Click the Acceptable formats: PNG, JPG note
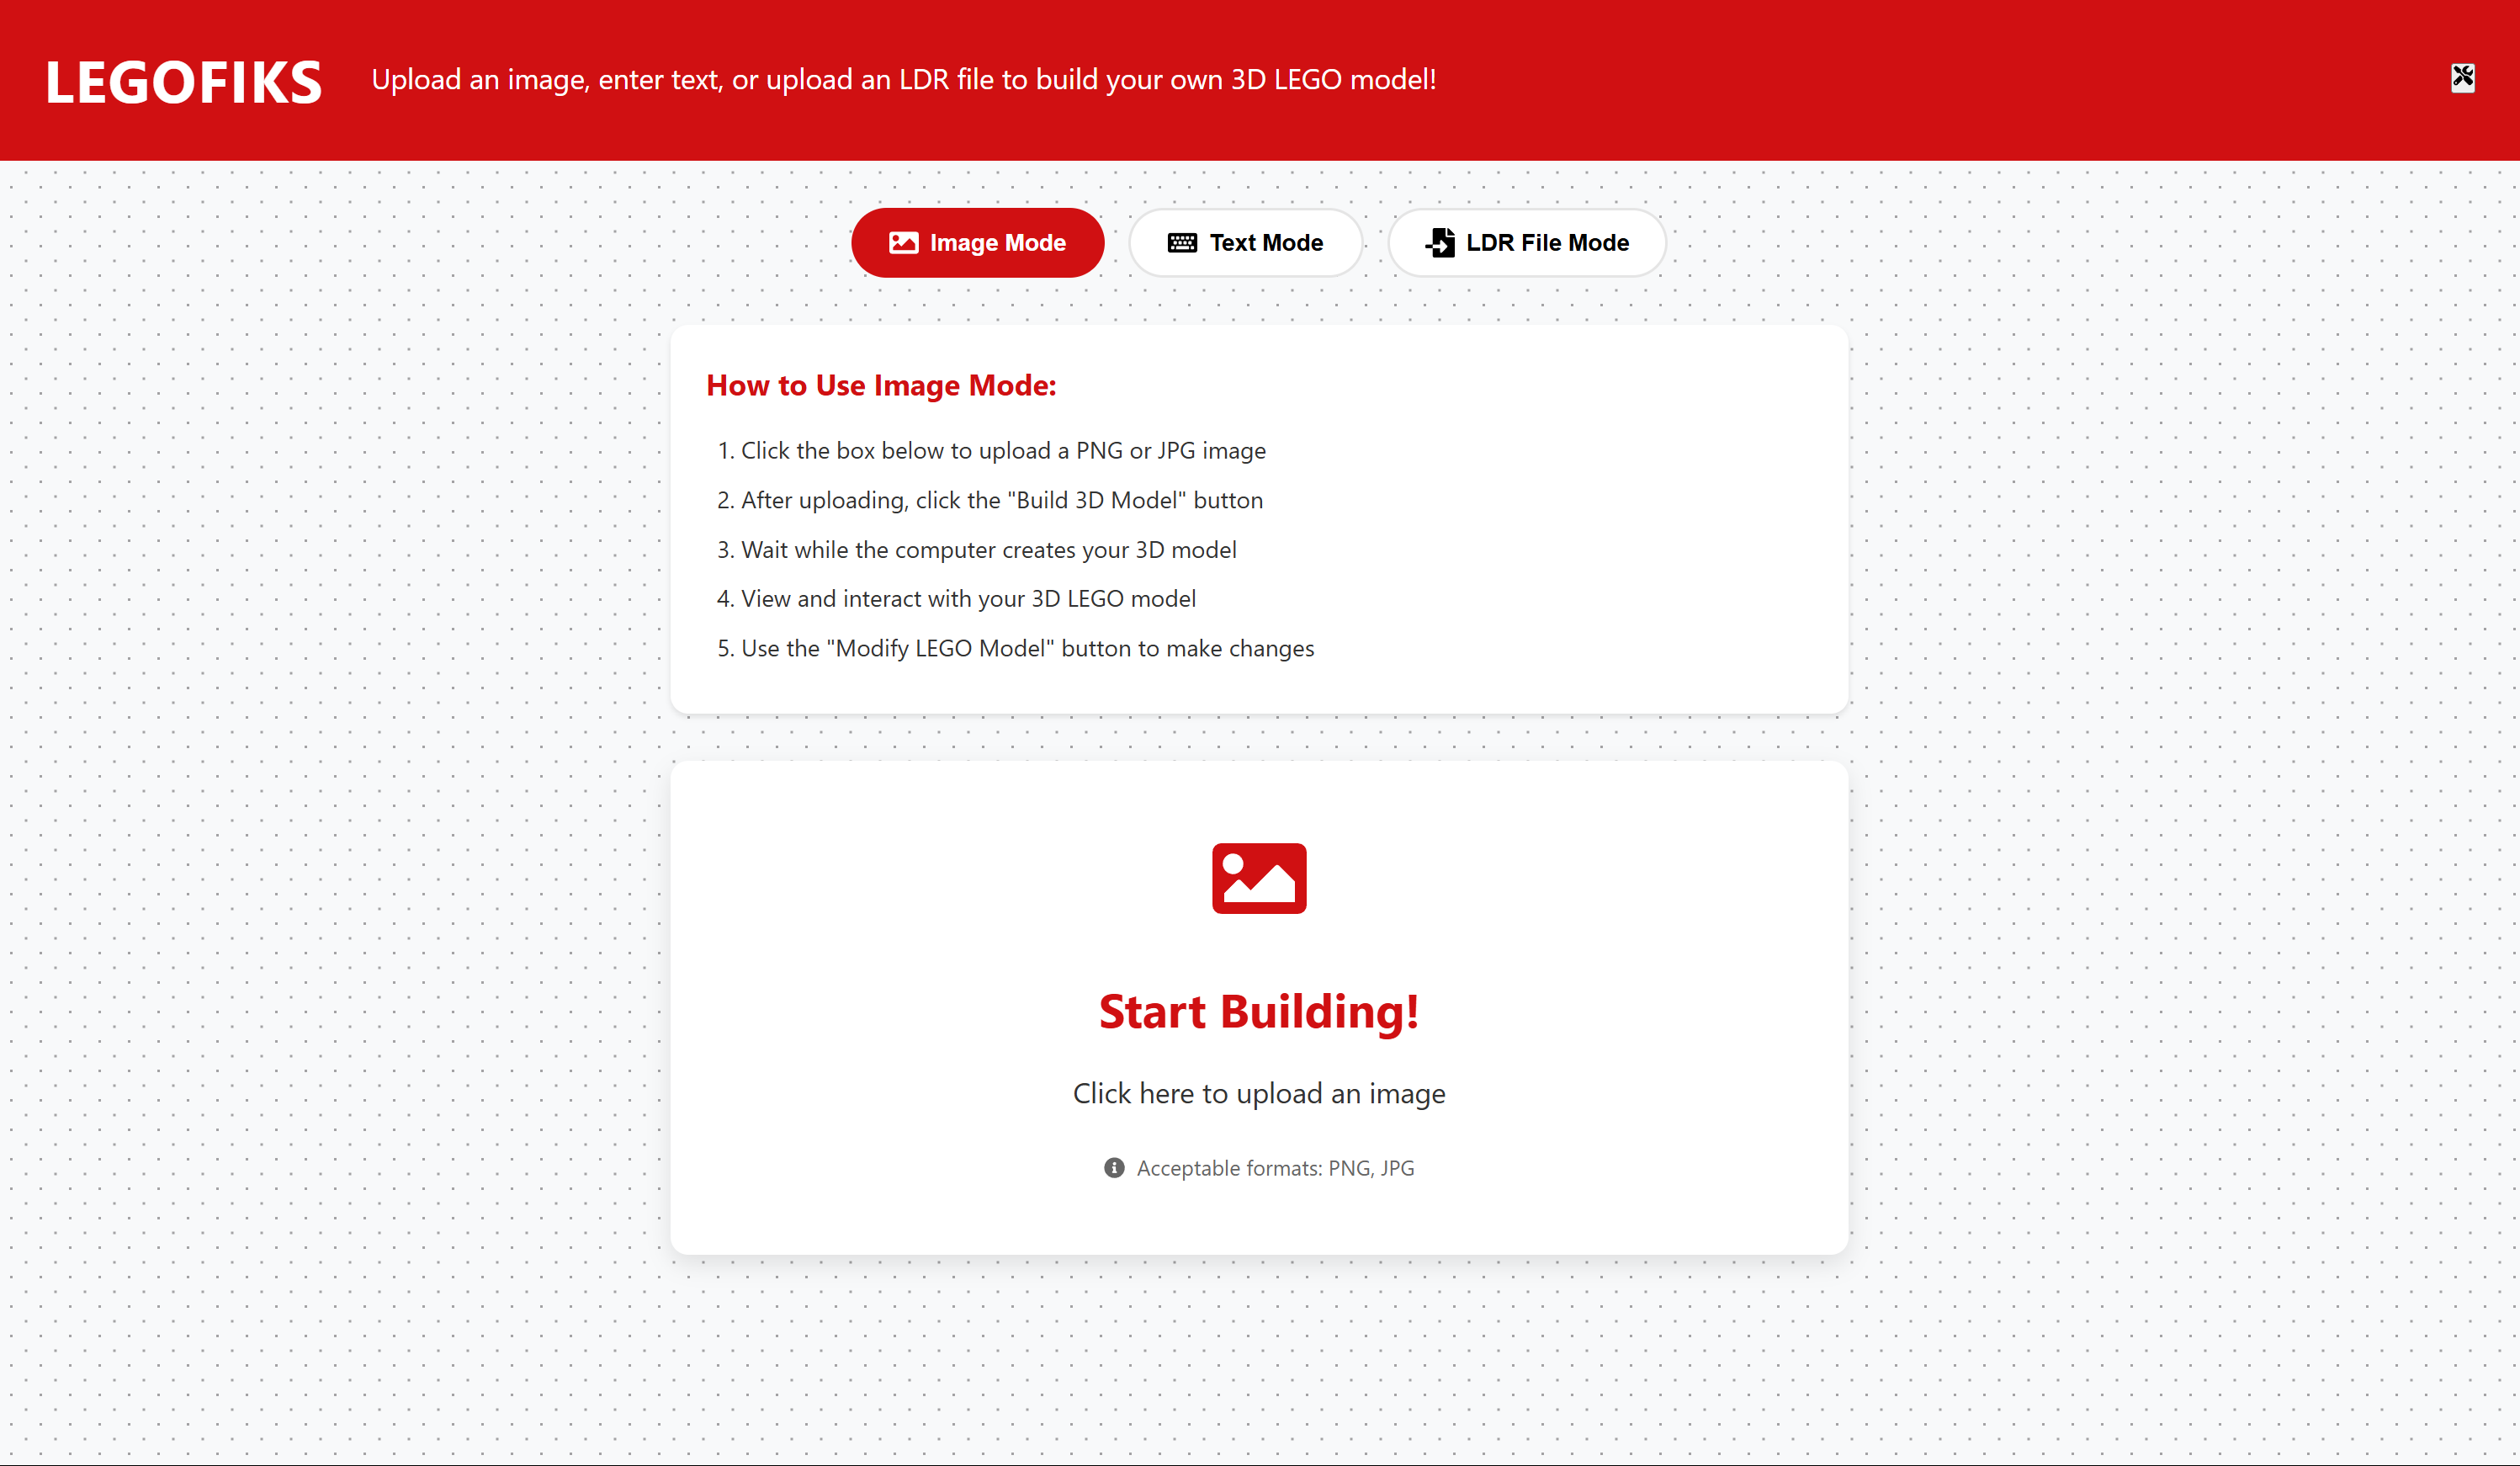Viewport: 2520px width, 1466px height. [x=1274, y=1168]
